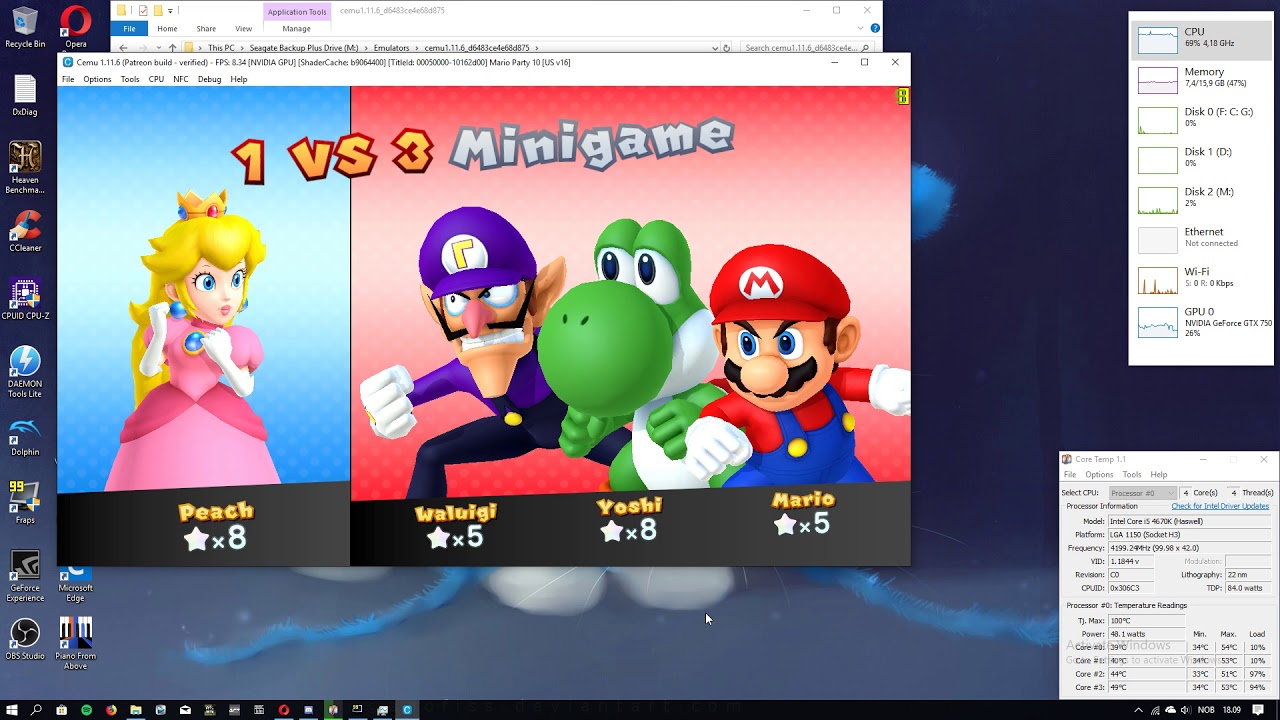Open Piano From Above shortcut
Screen dimensions: 1280x720
(75, 644)
